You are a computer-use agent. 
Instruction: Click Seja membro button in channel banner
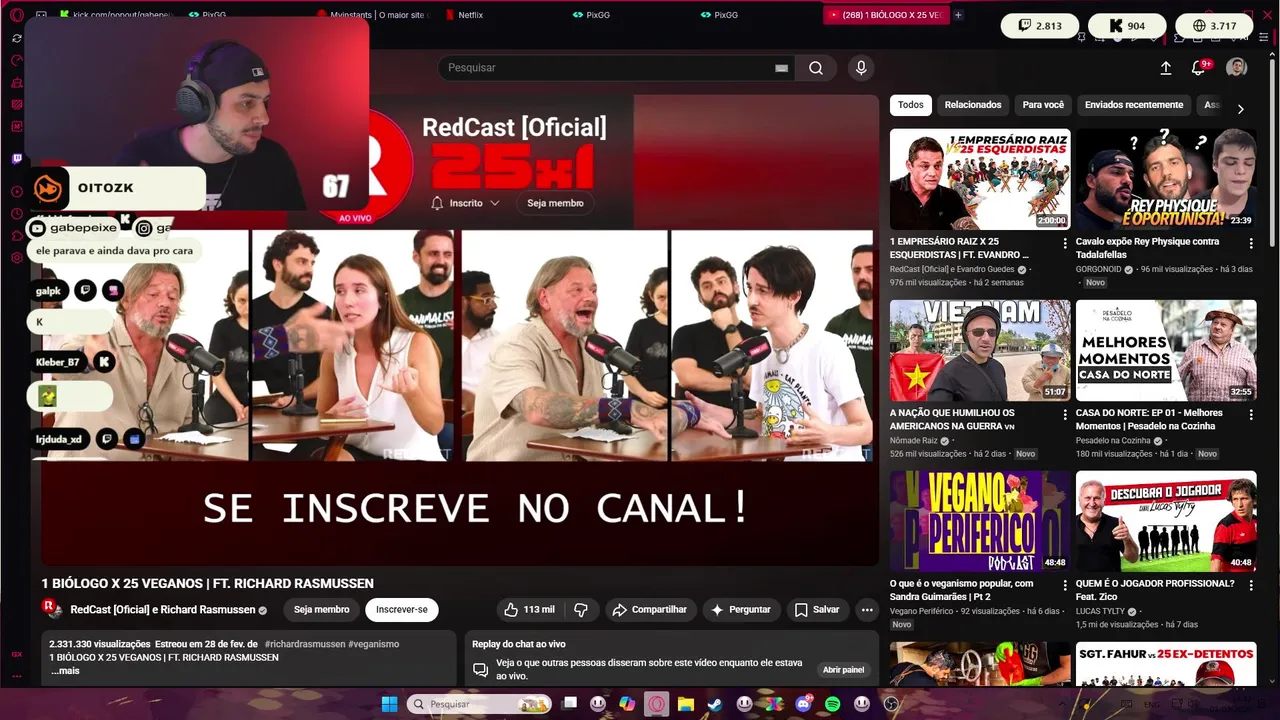tap(556, 203)
